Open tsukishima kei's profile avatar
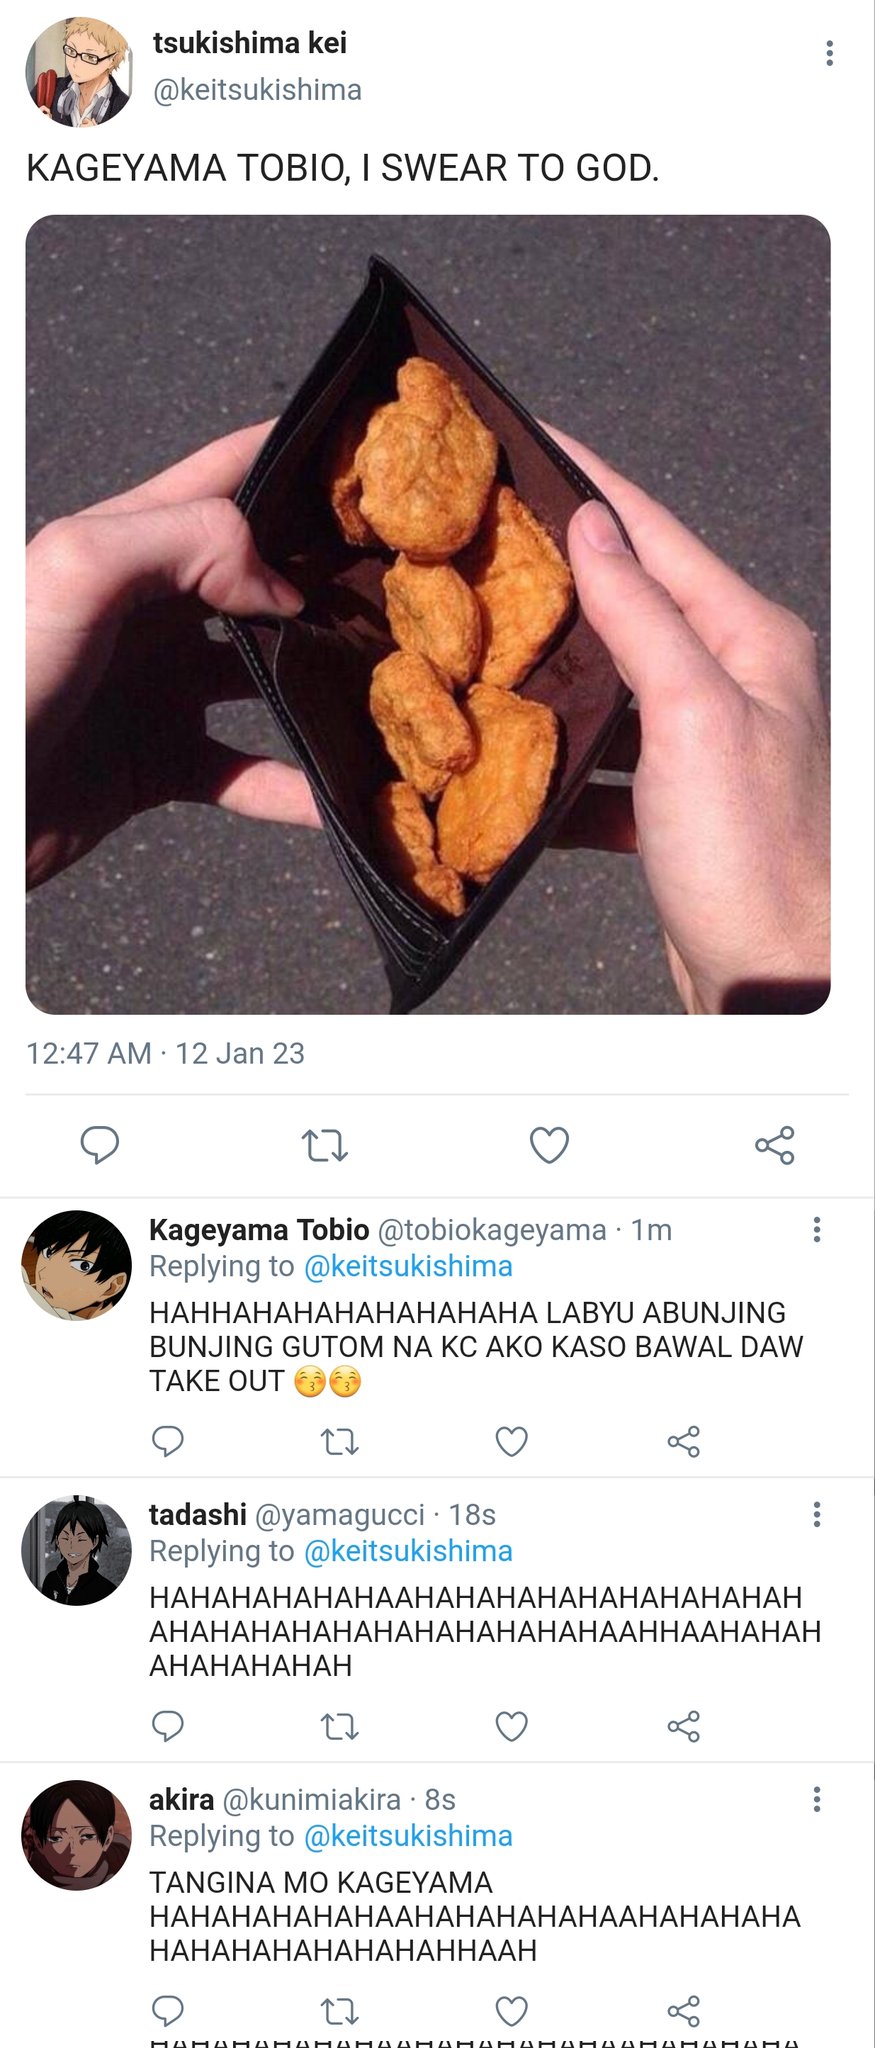The width and height of the screenshot is (875, 2048). (x=79, y=71)
